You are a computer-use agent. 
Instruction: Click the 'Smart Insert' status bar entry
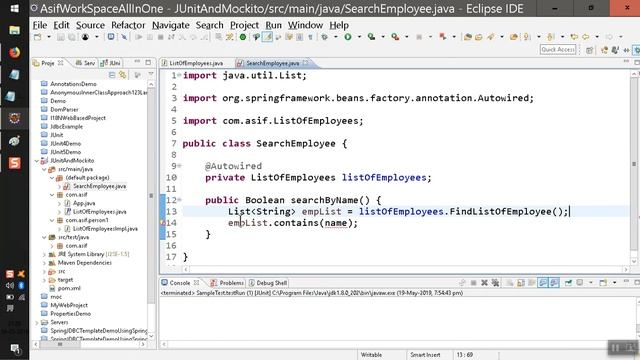pyautogui.click(x=425, y=355)
